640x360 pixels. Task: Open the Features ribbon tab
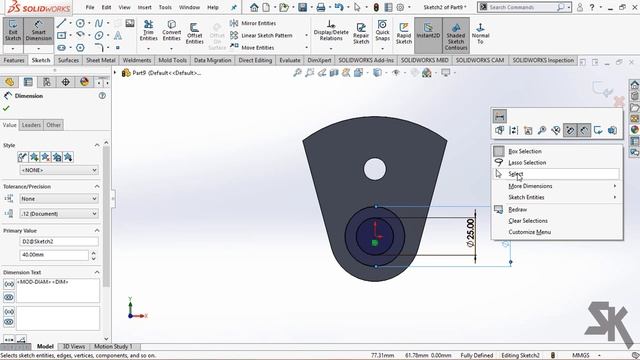pyautogui.click(x=14, y=60)
